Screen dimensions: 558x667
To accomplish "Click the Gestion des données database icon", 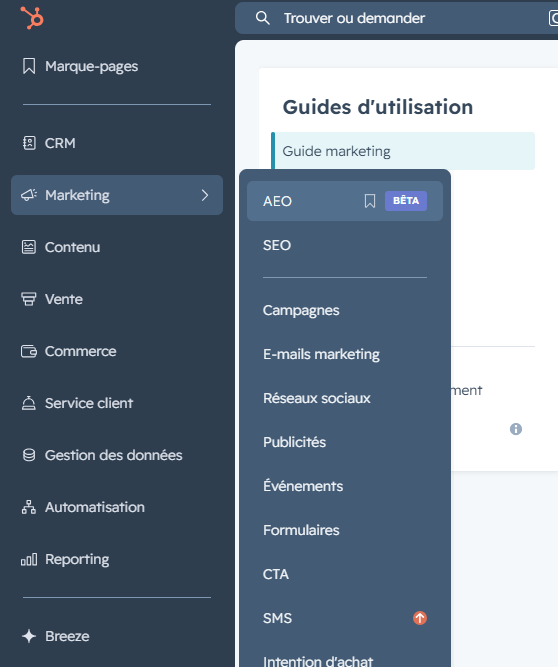I will (x=29, y=455).
